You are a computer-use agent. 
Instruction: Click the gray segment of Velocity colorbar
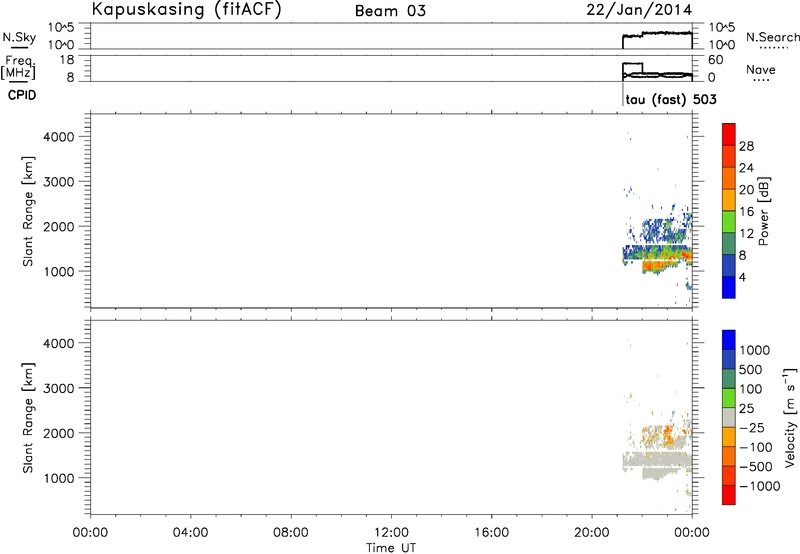click(x=729, y=417)
